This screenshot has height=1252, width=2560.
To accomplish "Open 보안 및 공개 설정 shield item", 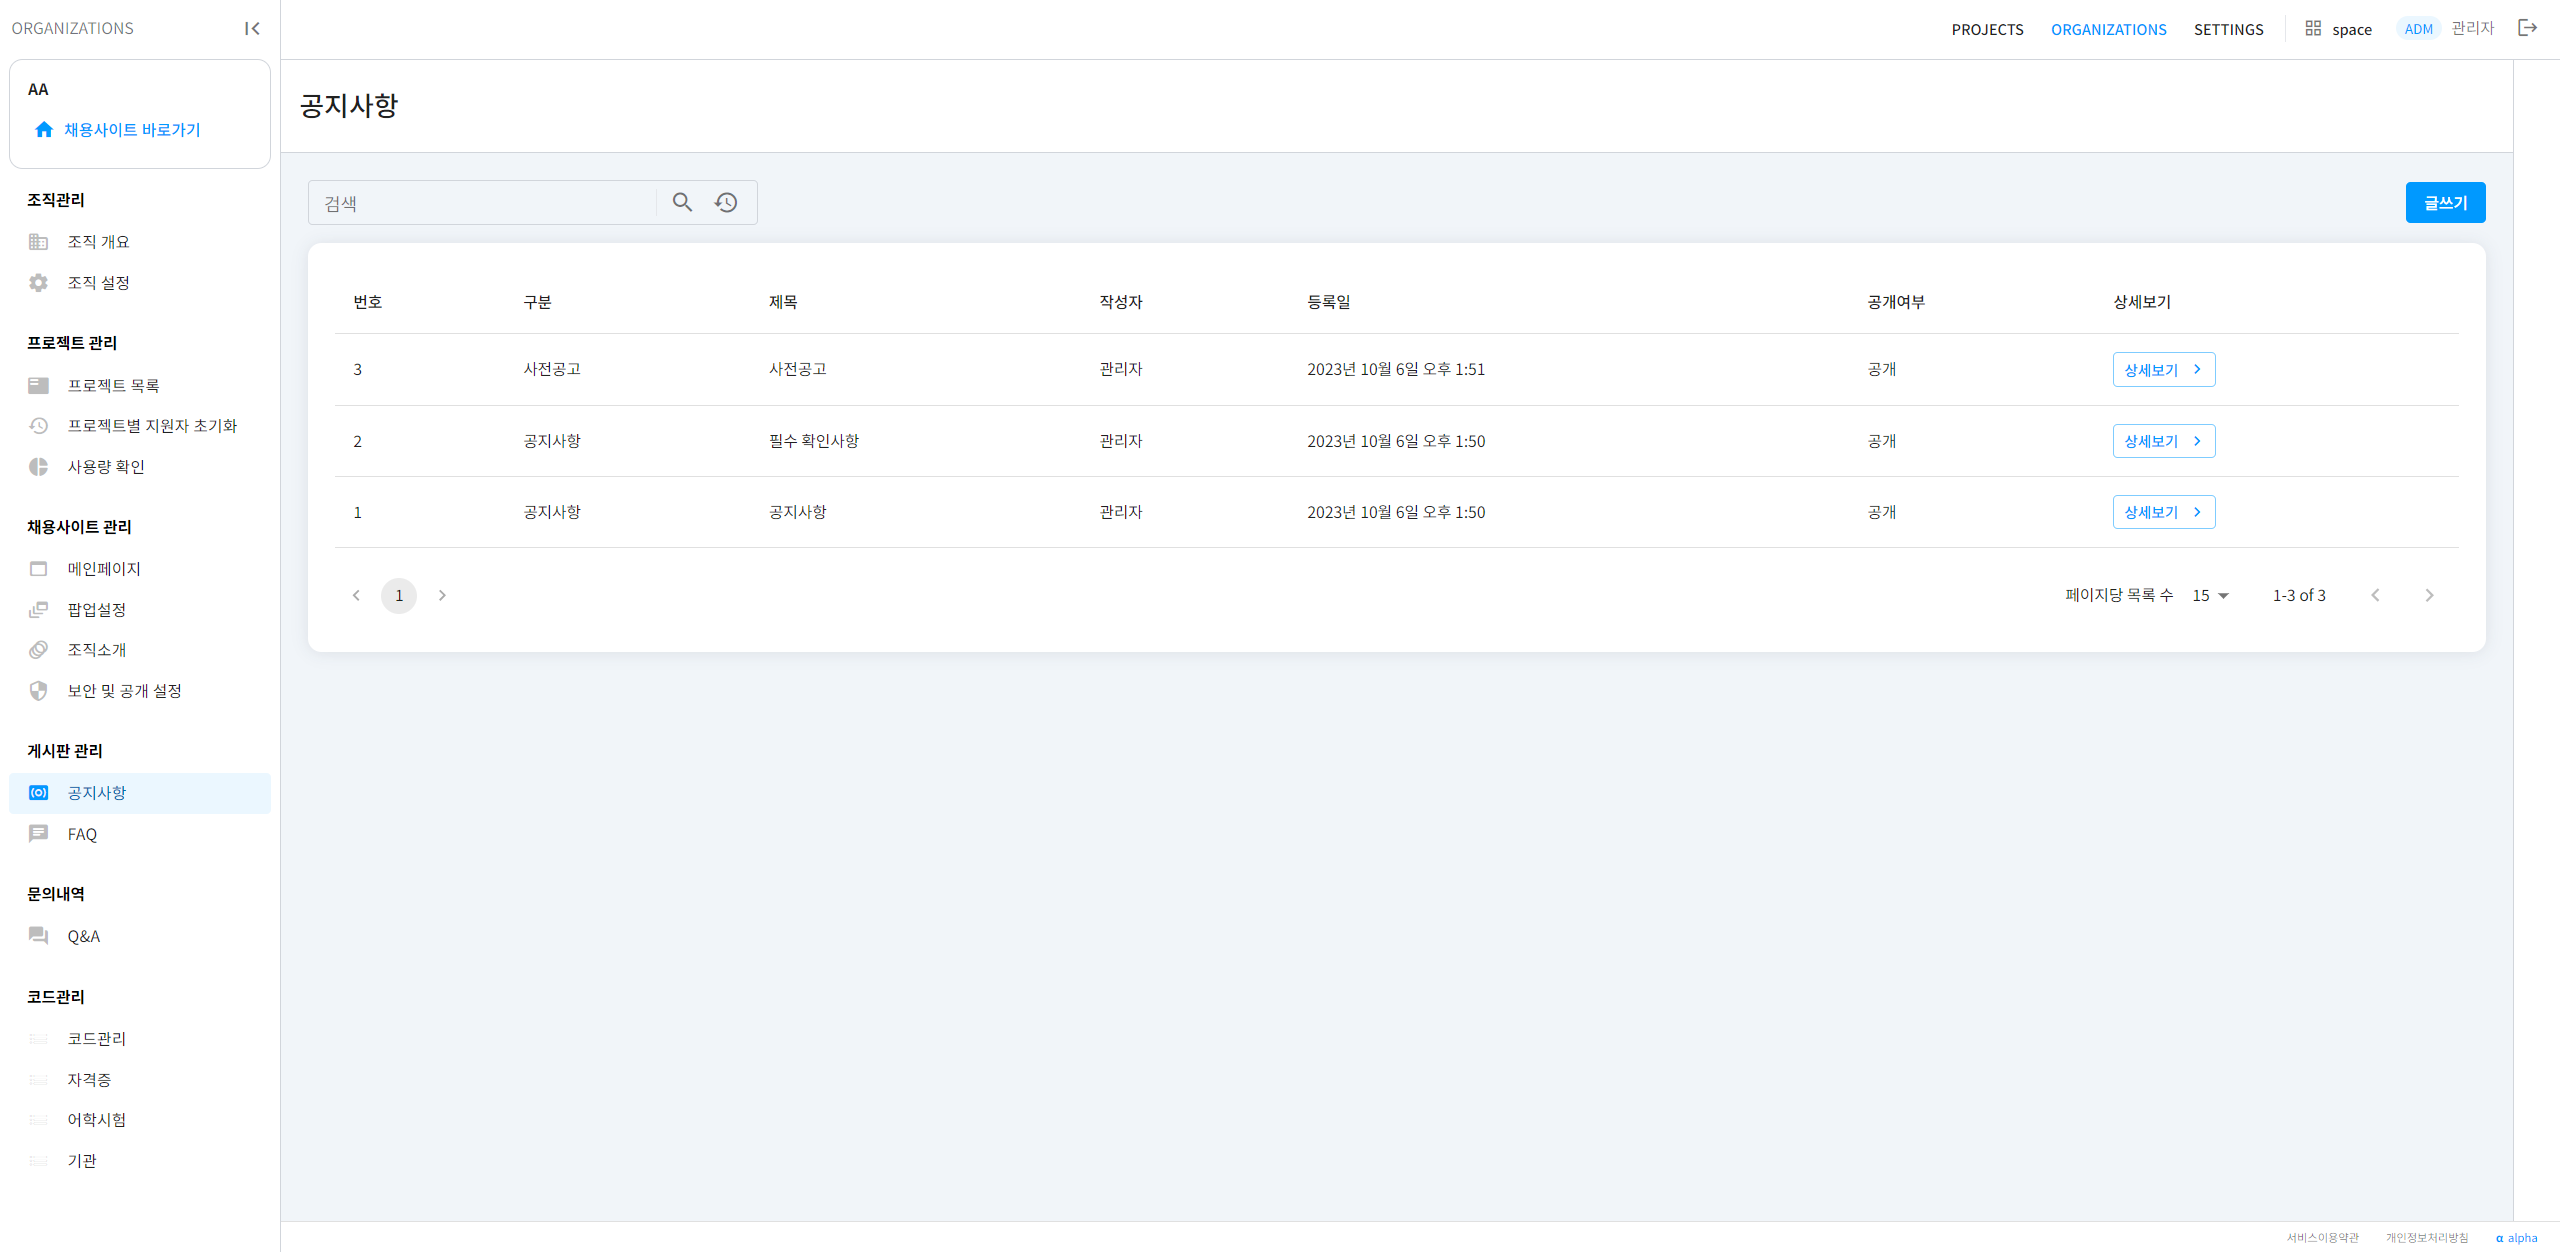I will pyautogui.click(x=38, y=691).
